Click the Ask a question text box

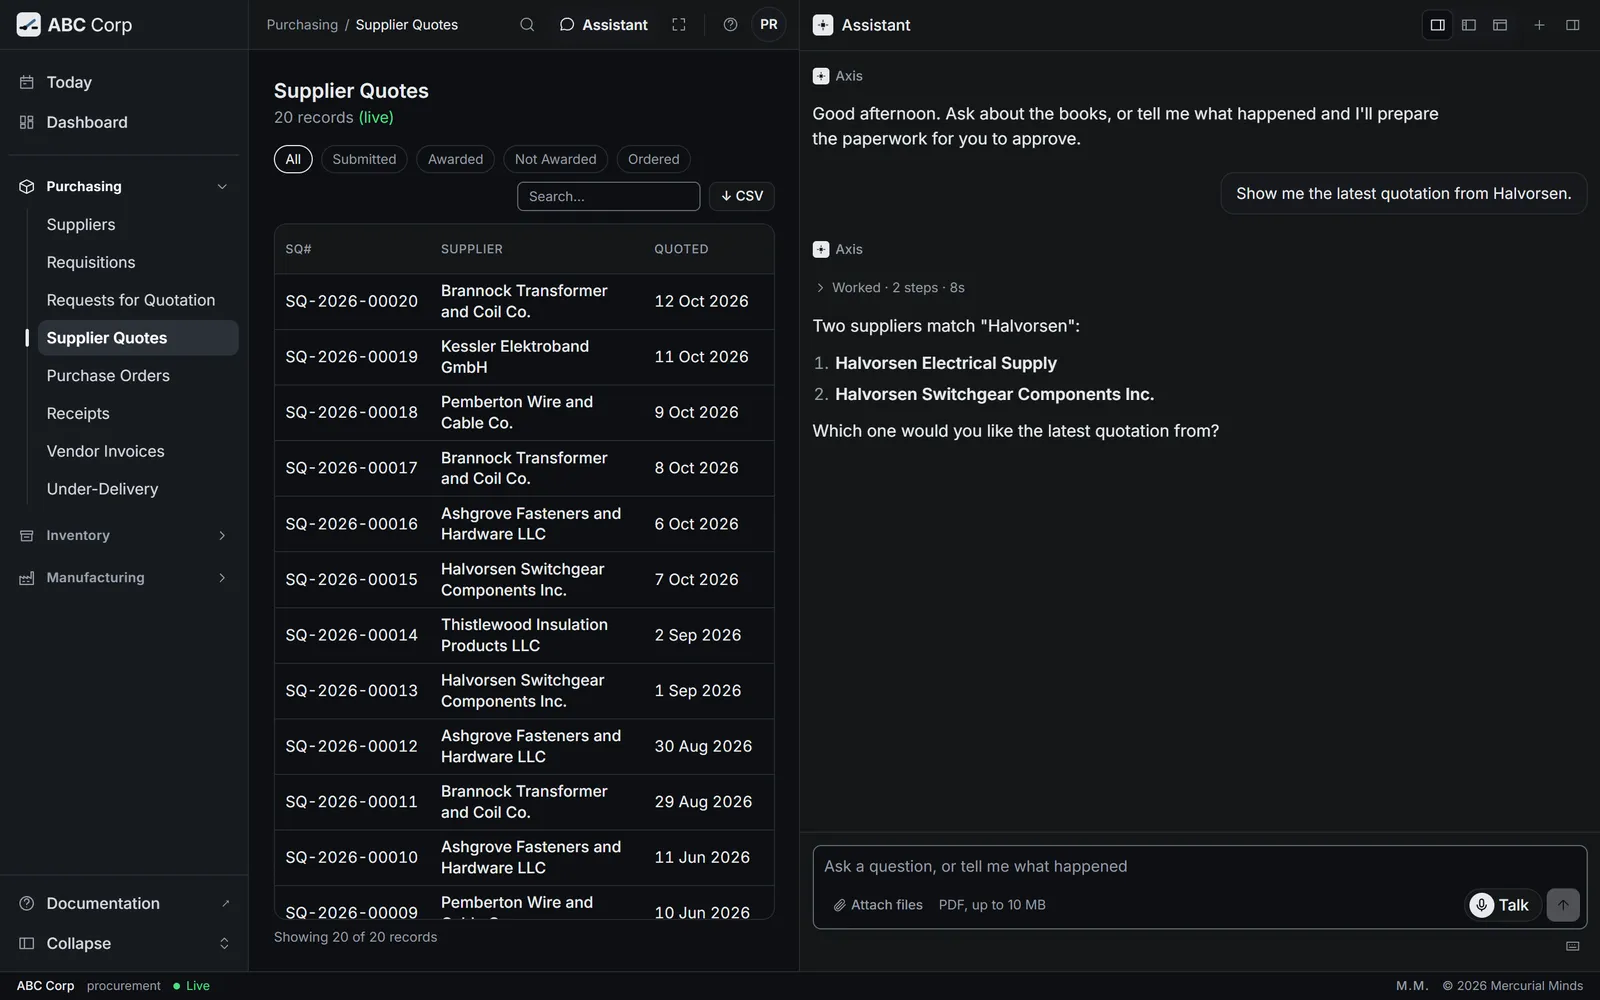[x=1199, y=867]
